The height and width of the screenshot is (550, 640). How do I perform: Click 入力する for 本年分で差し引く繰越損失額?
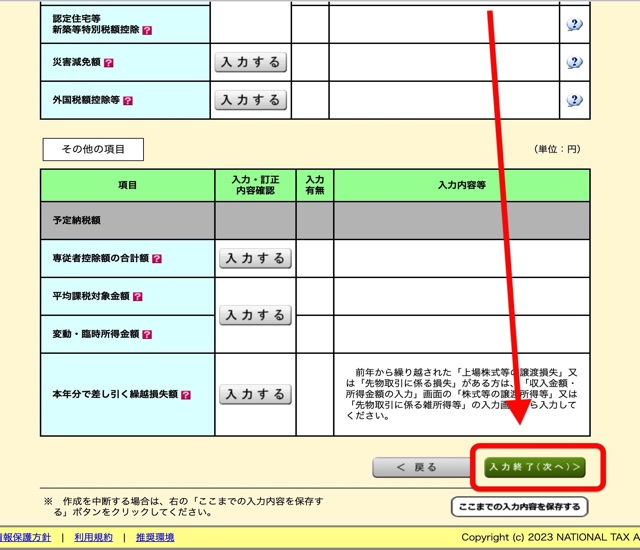tap(255, 394)
